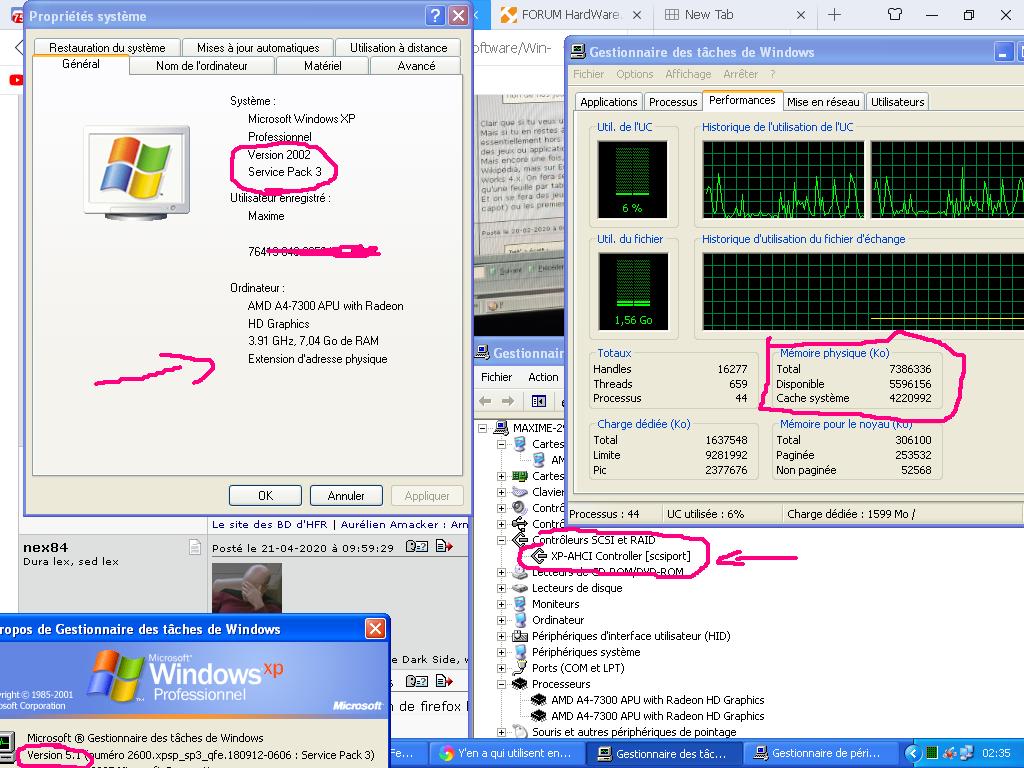Open nex84's profile page icon
The image size is (1024, 768).
point(195,547)
